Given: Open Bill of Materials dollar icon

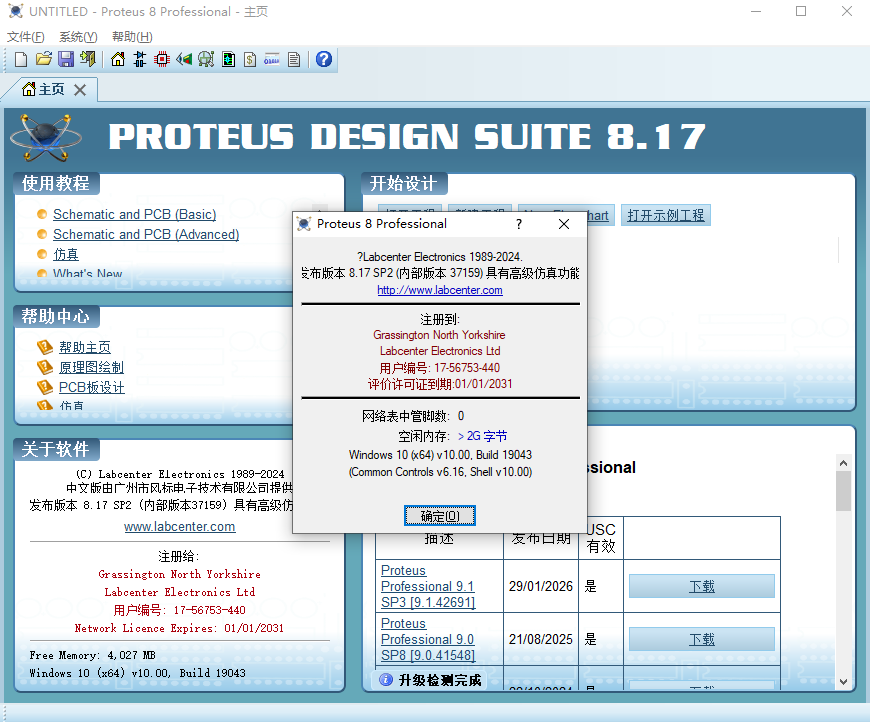Looking at the screenshot, I should pyautogui.click(x=250, y=59).
